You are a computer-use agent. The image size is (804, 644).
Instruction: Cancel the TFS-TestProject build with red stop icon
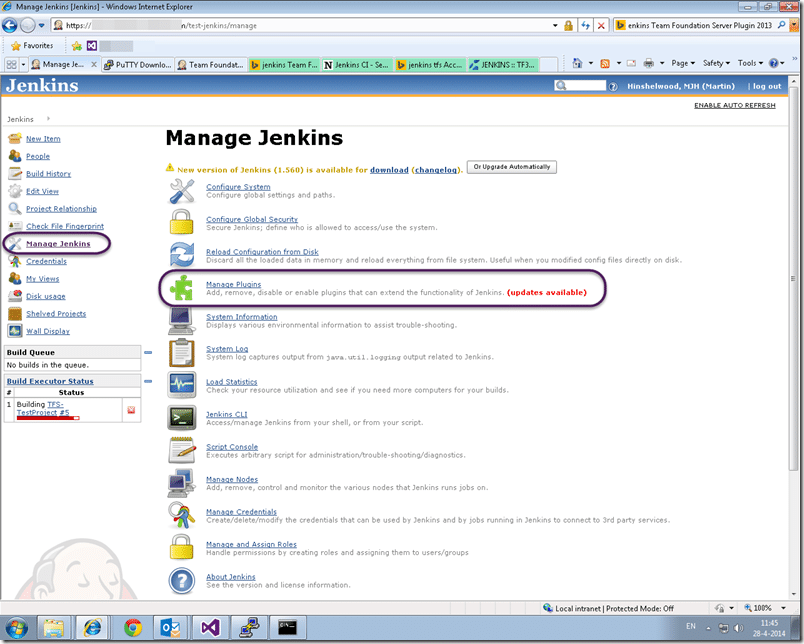pyautogui.click(x=131, y=410)
